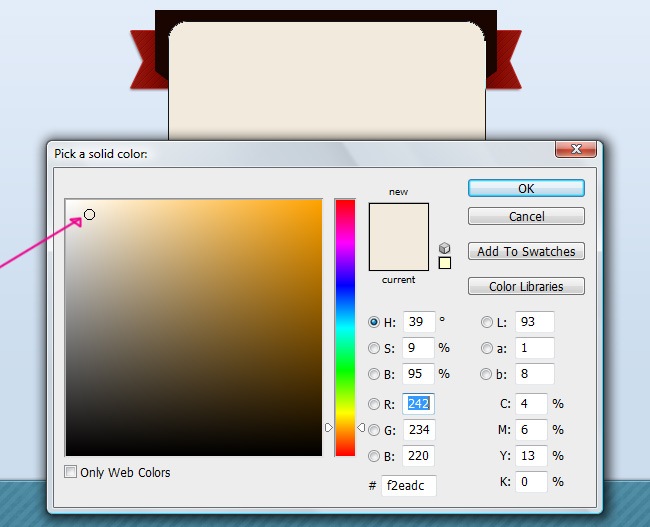Select the S saturation radio button
This screenshot has height=527, width=650.
375,348
